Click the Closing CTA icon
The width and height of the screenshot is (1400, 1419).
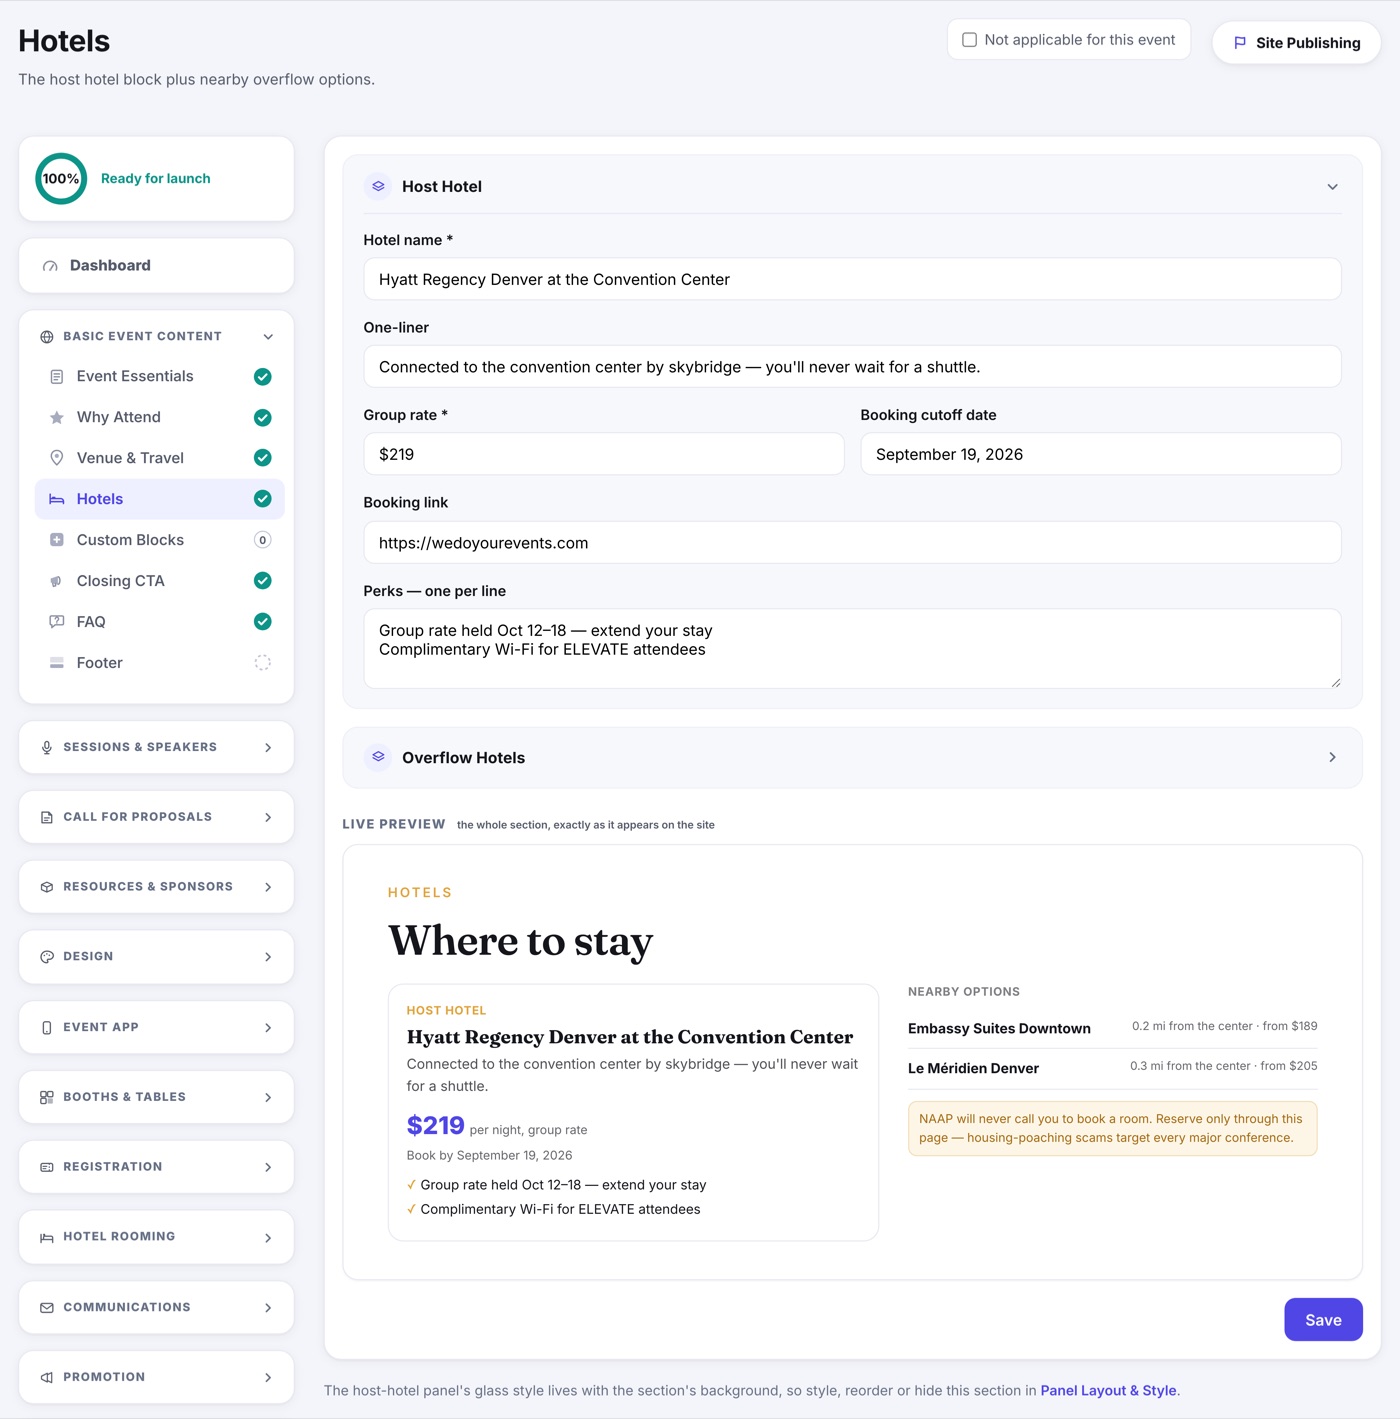point(57,581)
